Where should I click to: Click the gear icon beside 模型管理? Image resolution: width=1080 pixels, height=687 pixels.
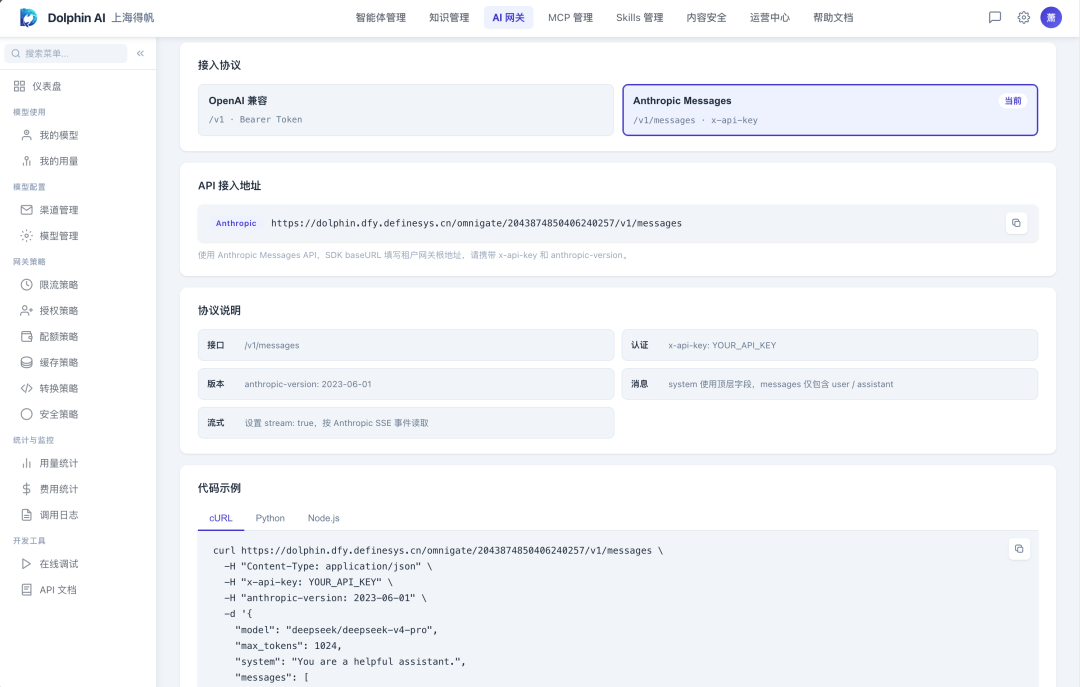click(x=26, y=236)
